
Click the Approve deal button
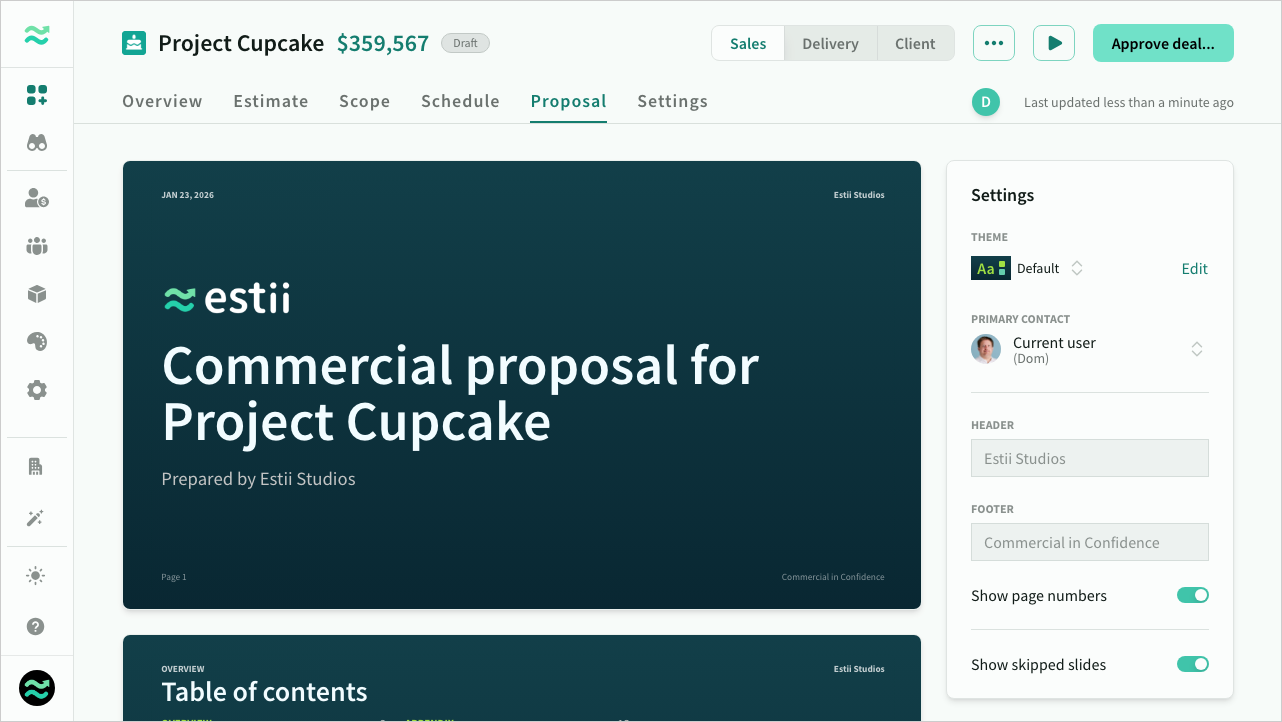point(1163,44)
